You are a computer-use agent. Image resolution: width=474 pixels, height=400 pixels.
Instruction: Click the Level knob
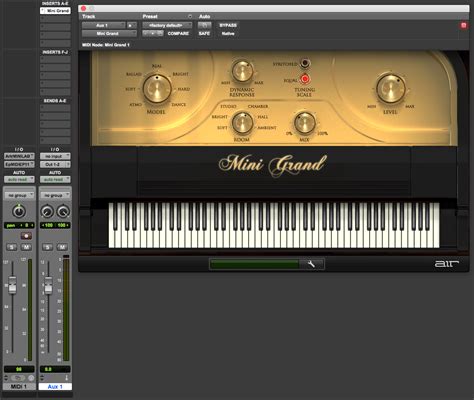click(391, 88)
